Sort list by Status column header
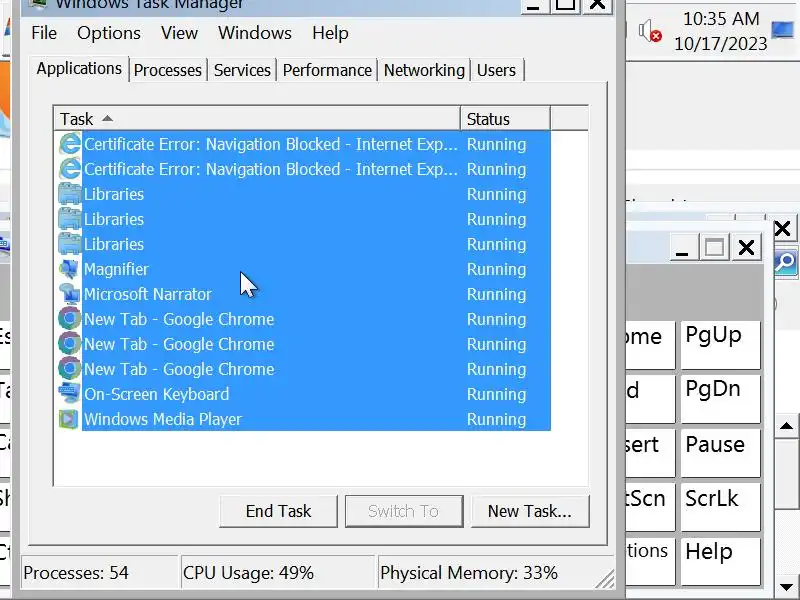 pos(505,119)
